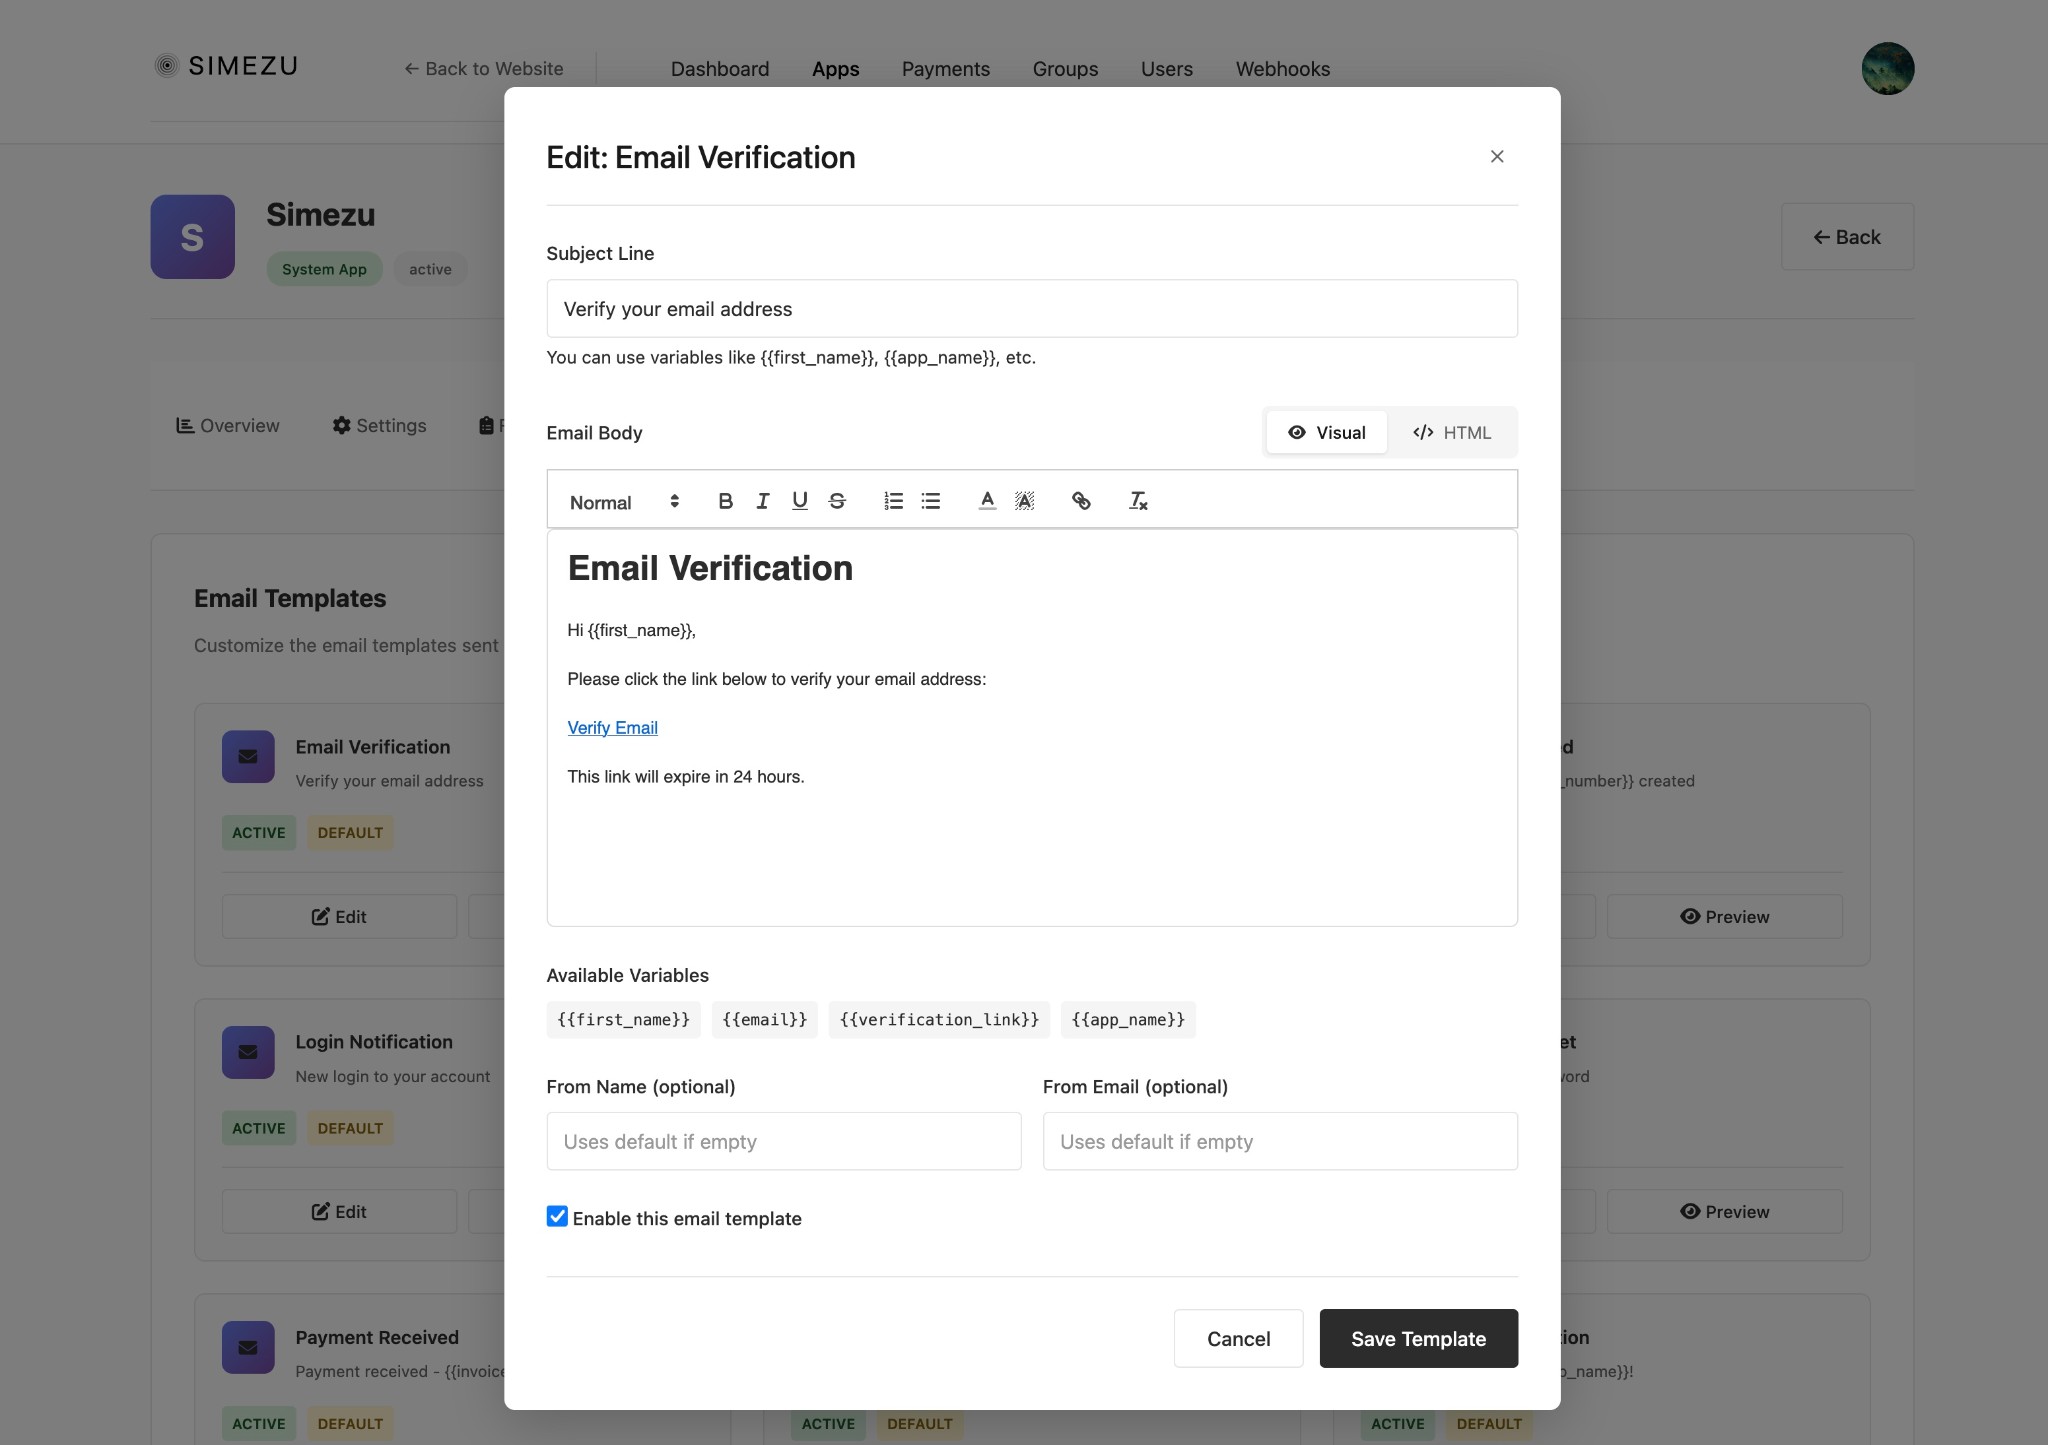Screen dimensions: 2048x1445
Task: Click the Simezu app S icon
Action: [193, 237]
